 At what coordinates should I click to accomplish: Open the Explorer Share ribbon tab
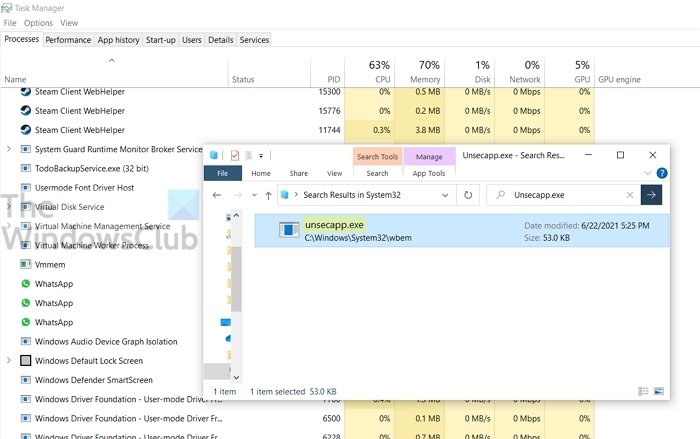(x=298, y=173)
